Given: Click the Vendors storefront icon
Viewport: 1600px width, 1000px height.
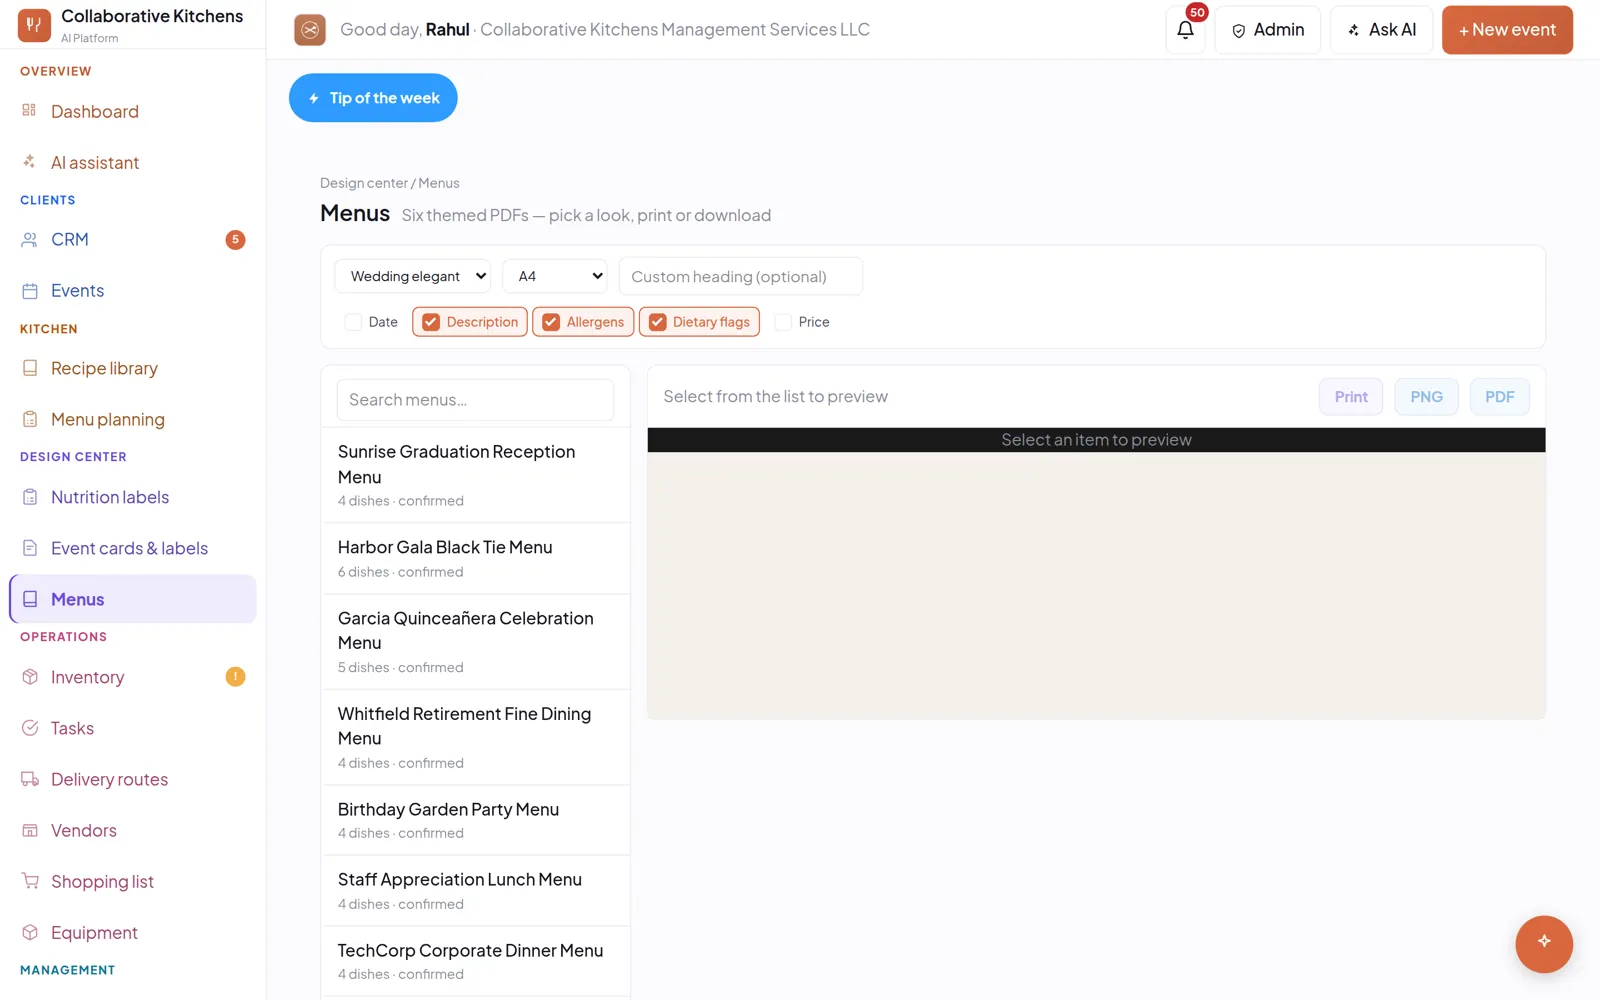Looking at the screenshot, I should tap(30, 830).
